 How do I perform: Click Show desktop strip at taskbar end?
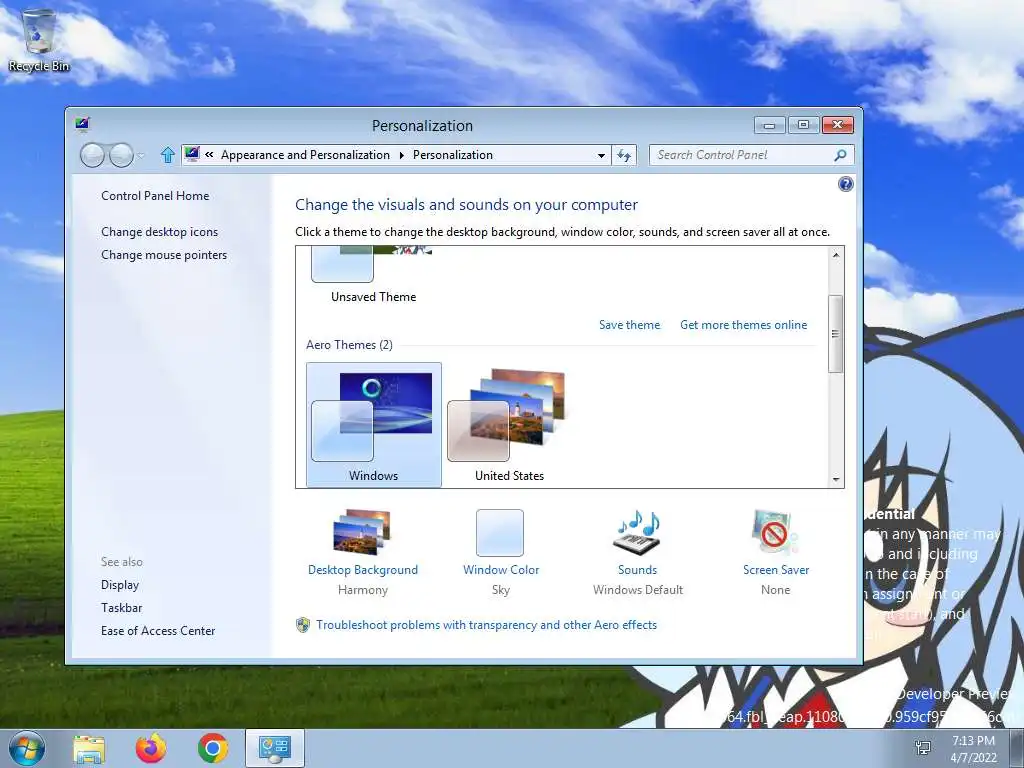tap(1017, 748)
